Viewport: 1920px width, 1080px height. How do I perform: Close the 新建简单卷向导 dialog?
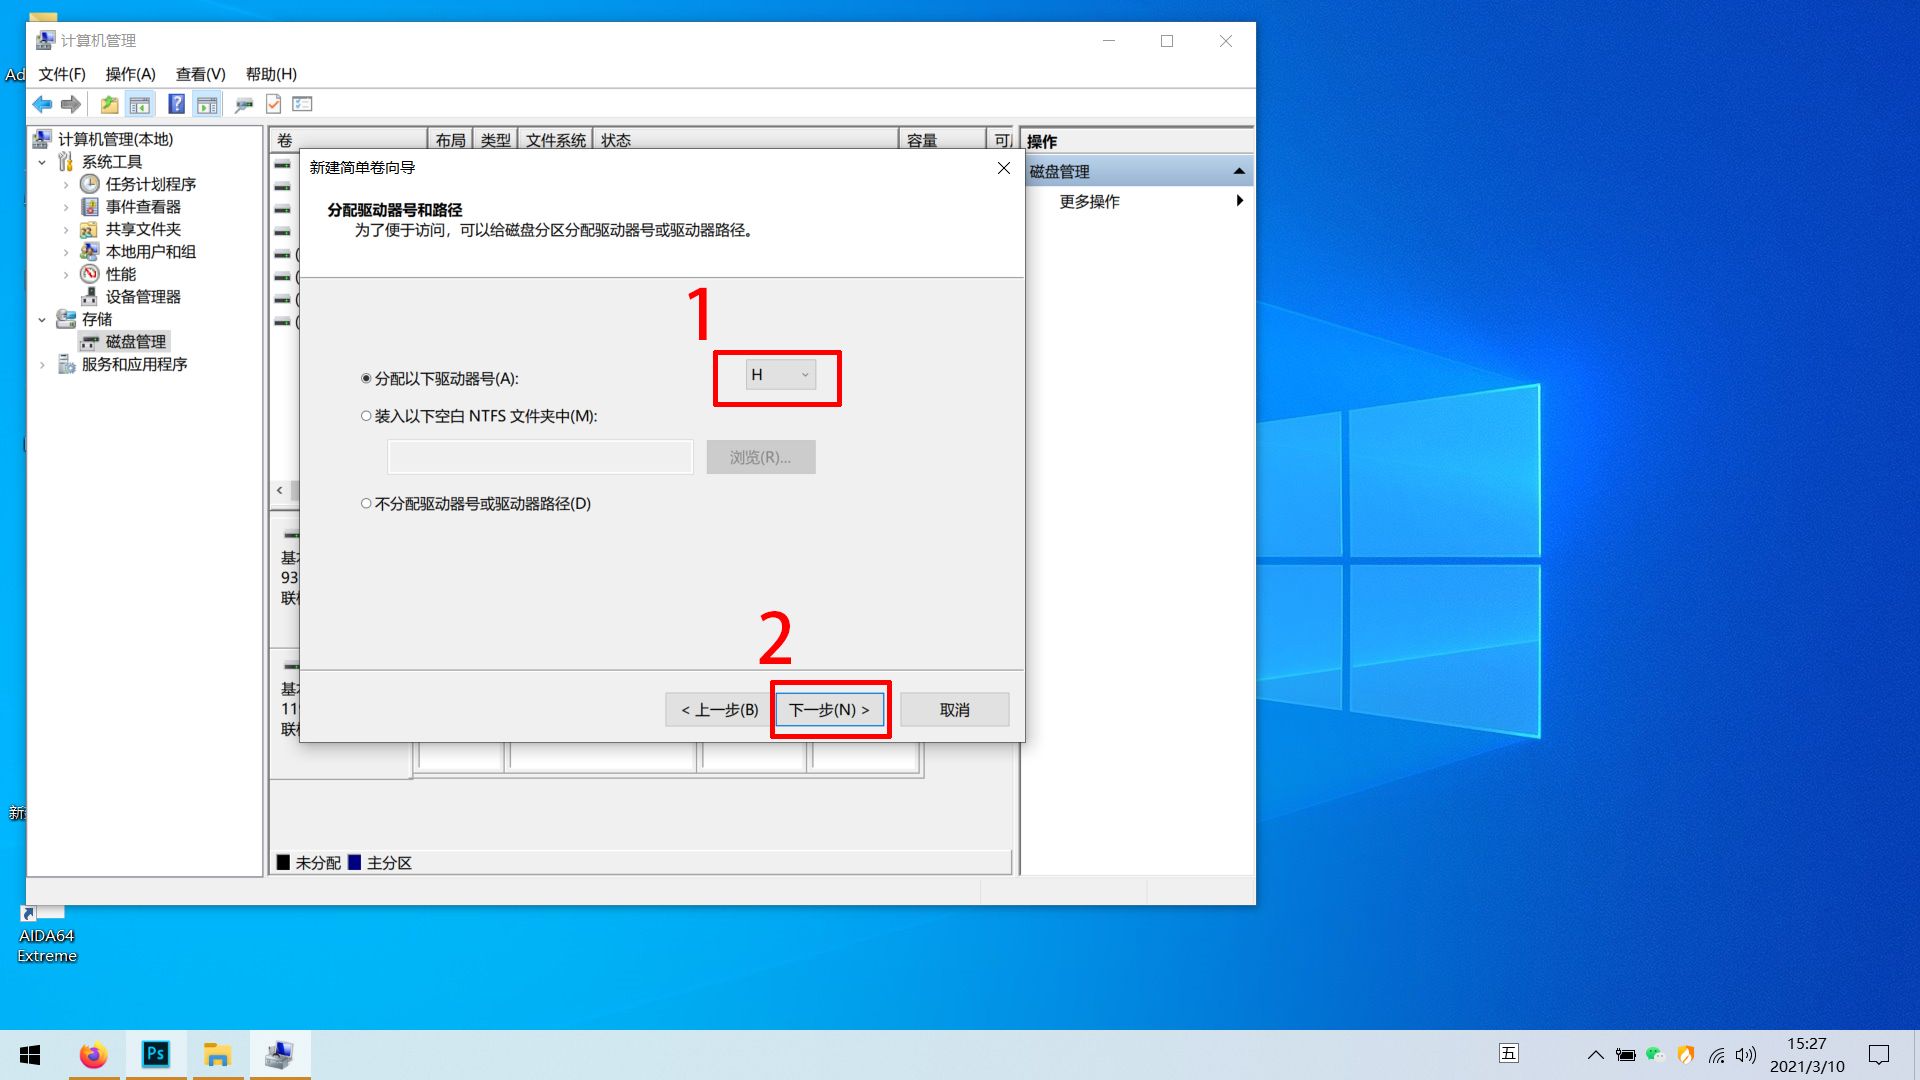(x=1004, y=168)
